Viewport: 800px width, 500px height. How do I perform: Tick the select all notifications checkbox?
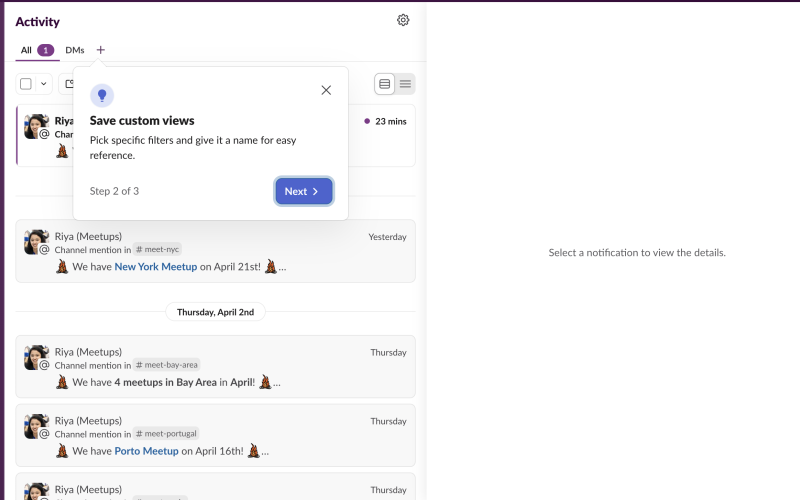click(26, 84)
